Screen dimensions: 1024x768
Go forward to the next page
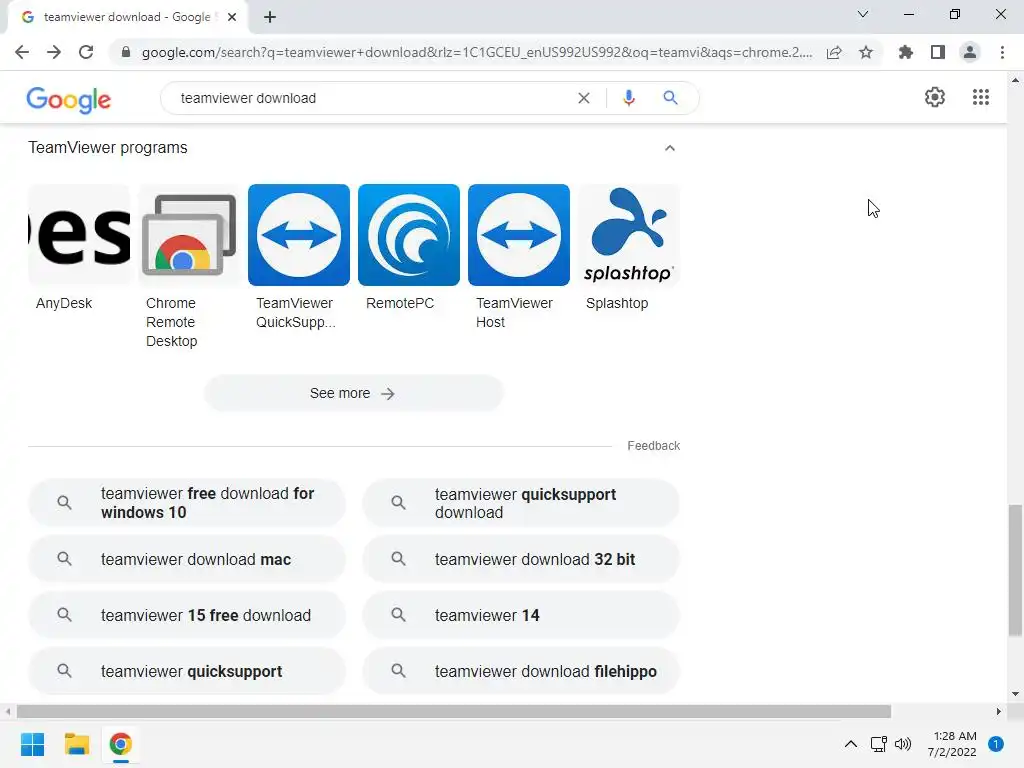point(54,52)
